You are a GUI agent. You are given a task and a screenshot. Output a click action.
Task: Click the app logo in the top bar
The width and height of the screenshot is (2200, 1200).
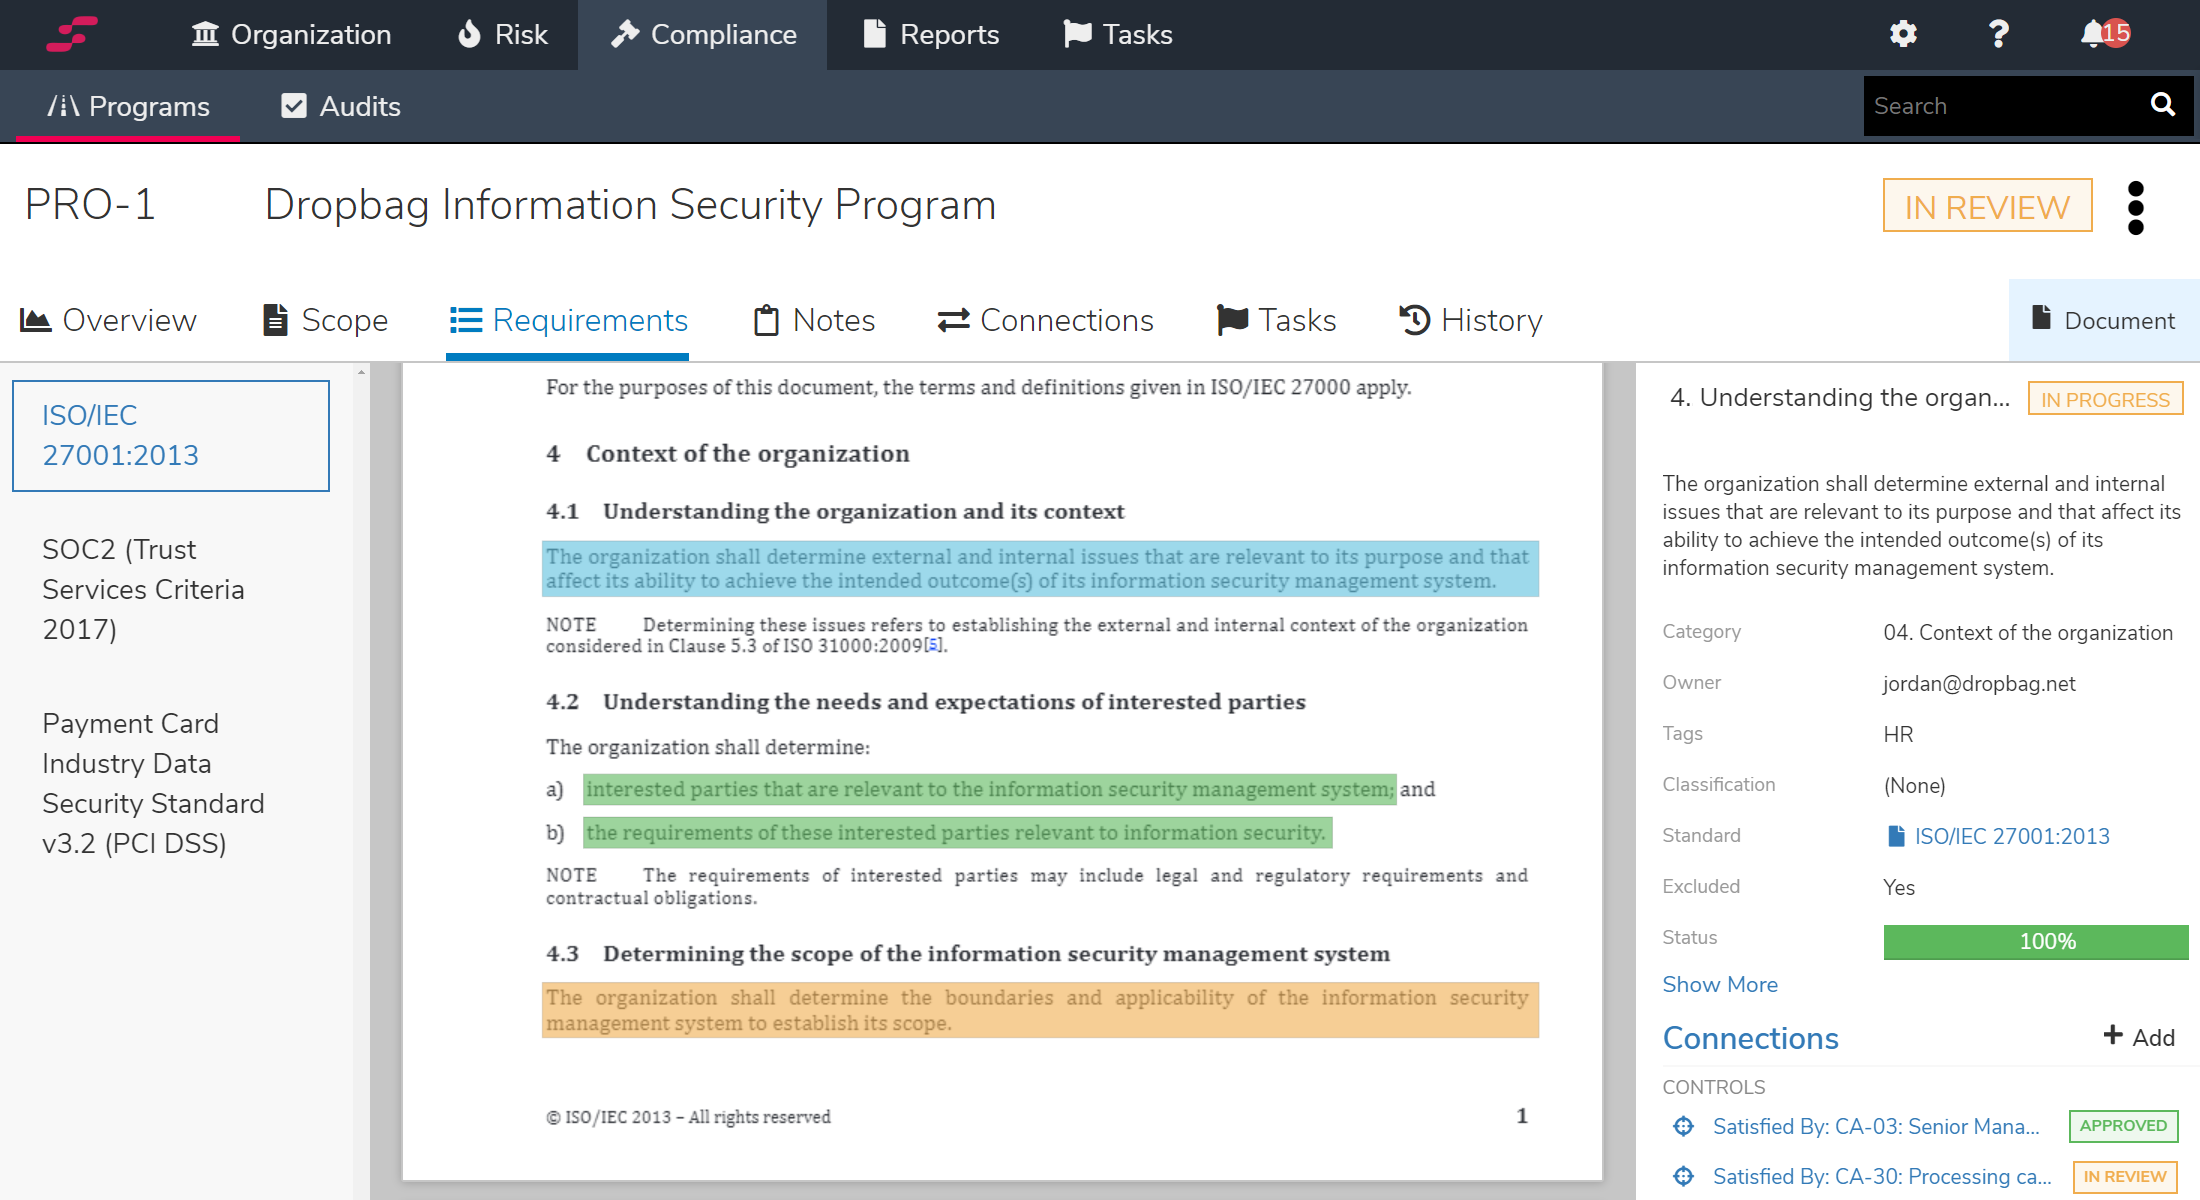[x=72, y=34]
